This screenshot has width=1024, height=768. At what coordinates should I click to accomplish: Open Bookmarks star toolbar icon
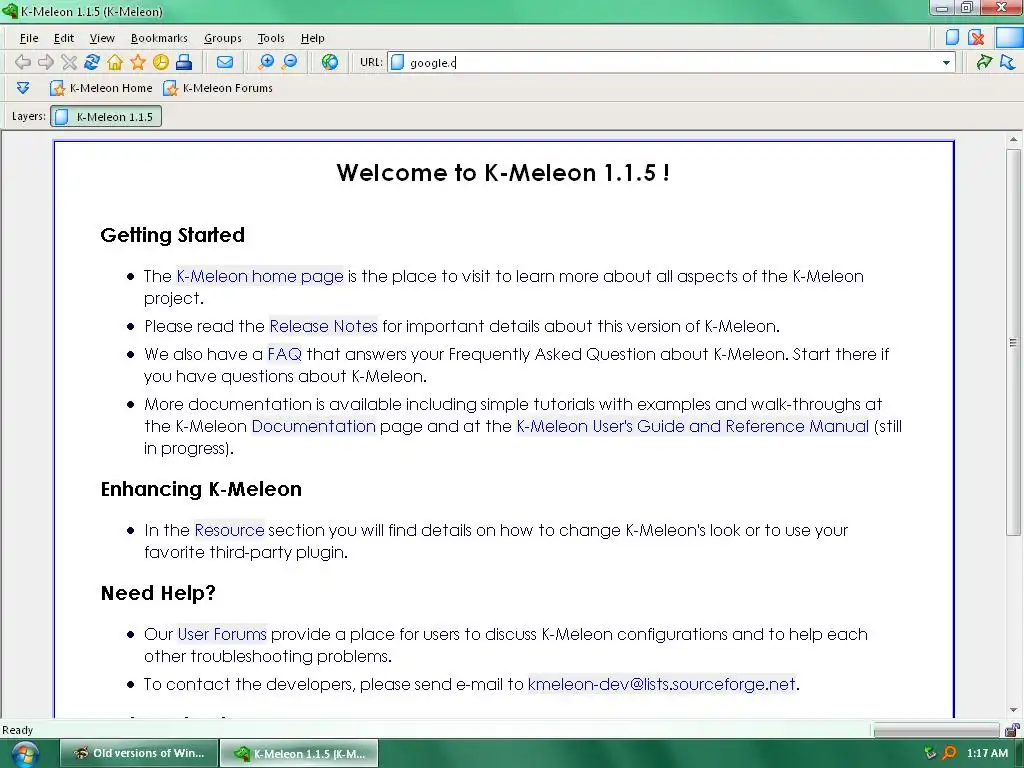(138, 62)
